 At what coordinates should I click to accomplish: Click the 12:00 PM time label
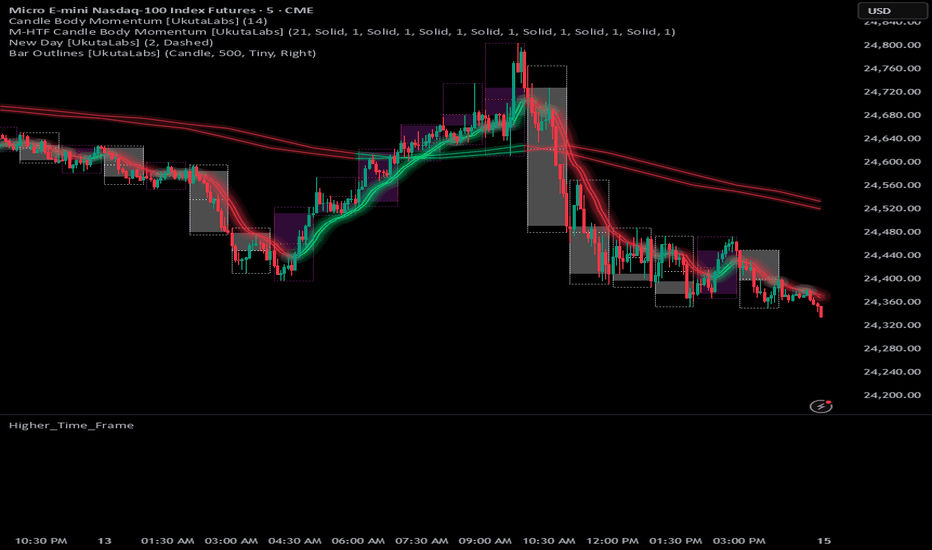(612, 540)
